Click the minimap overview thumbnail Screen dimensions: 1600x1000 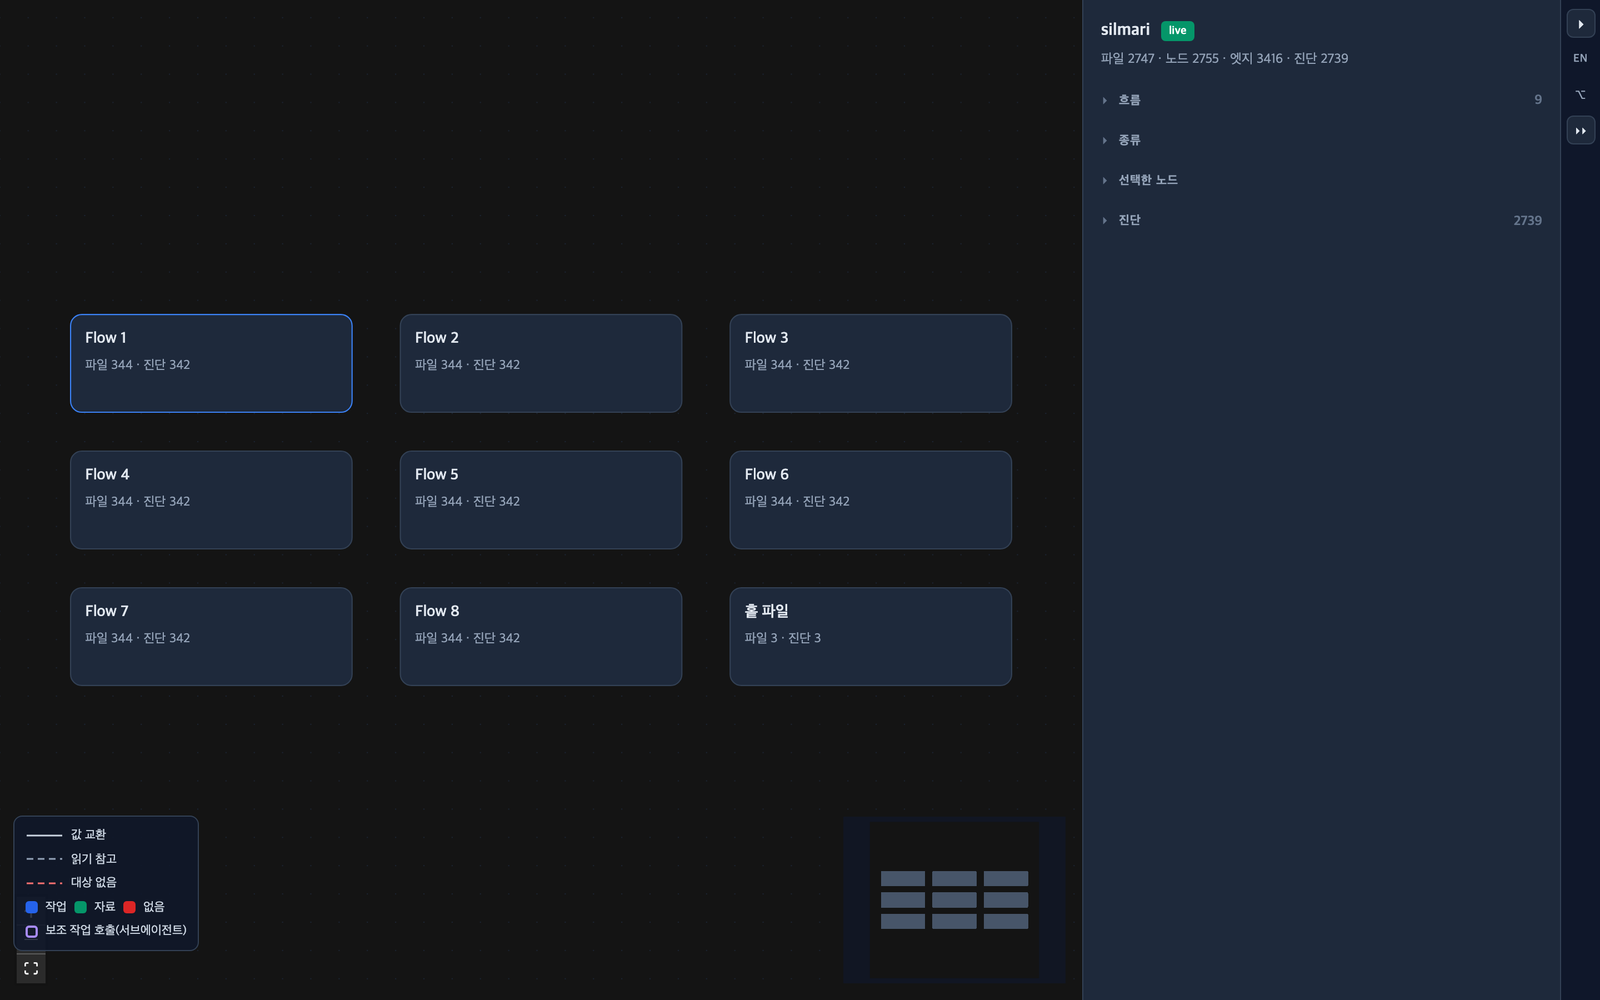tap(954, 899)
